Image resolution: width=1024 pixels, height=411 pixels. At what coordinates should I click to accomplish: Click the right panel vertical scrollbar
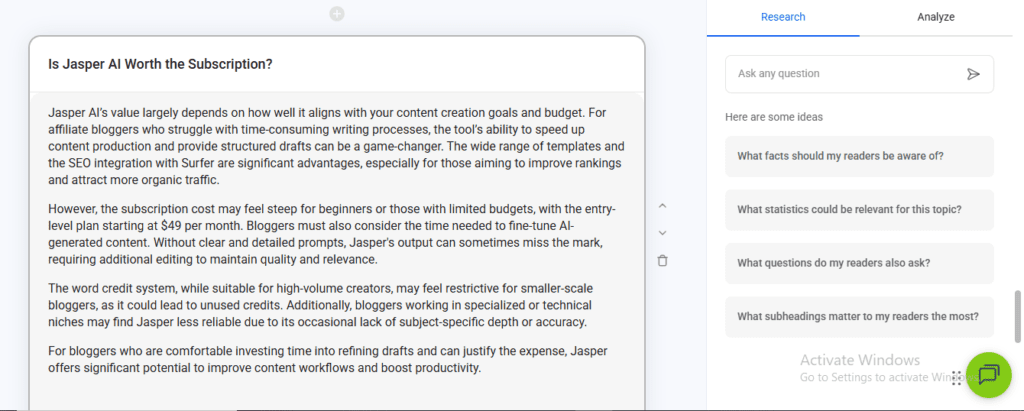(1017, 316)
